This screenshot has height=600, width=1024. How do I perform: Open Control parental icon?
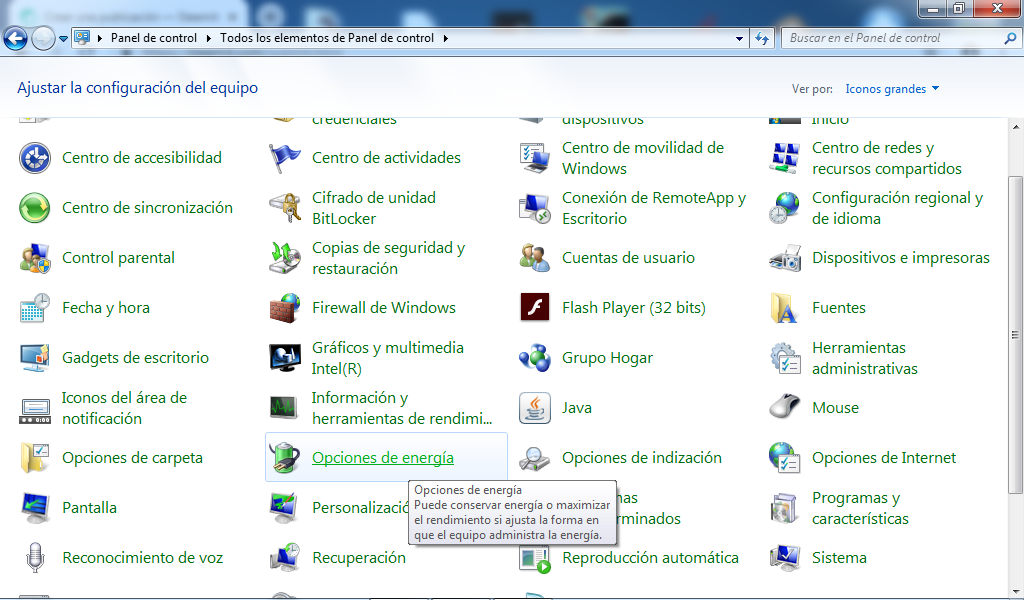[x=35, y=258]
